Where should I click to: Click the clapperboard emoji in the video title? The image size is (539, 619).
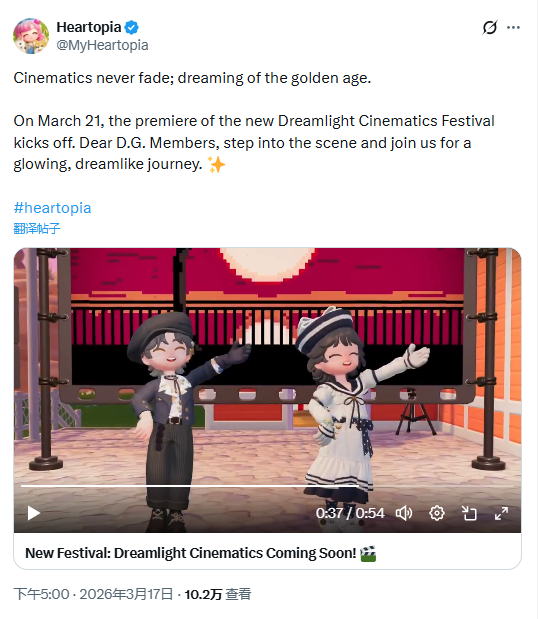[x=368, y=553]
